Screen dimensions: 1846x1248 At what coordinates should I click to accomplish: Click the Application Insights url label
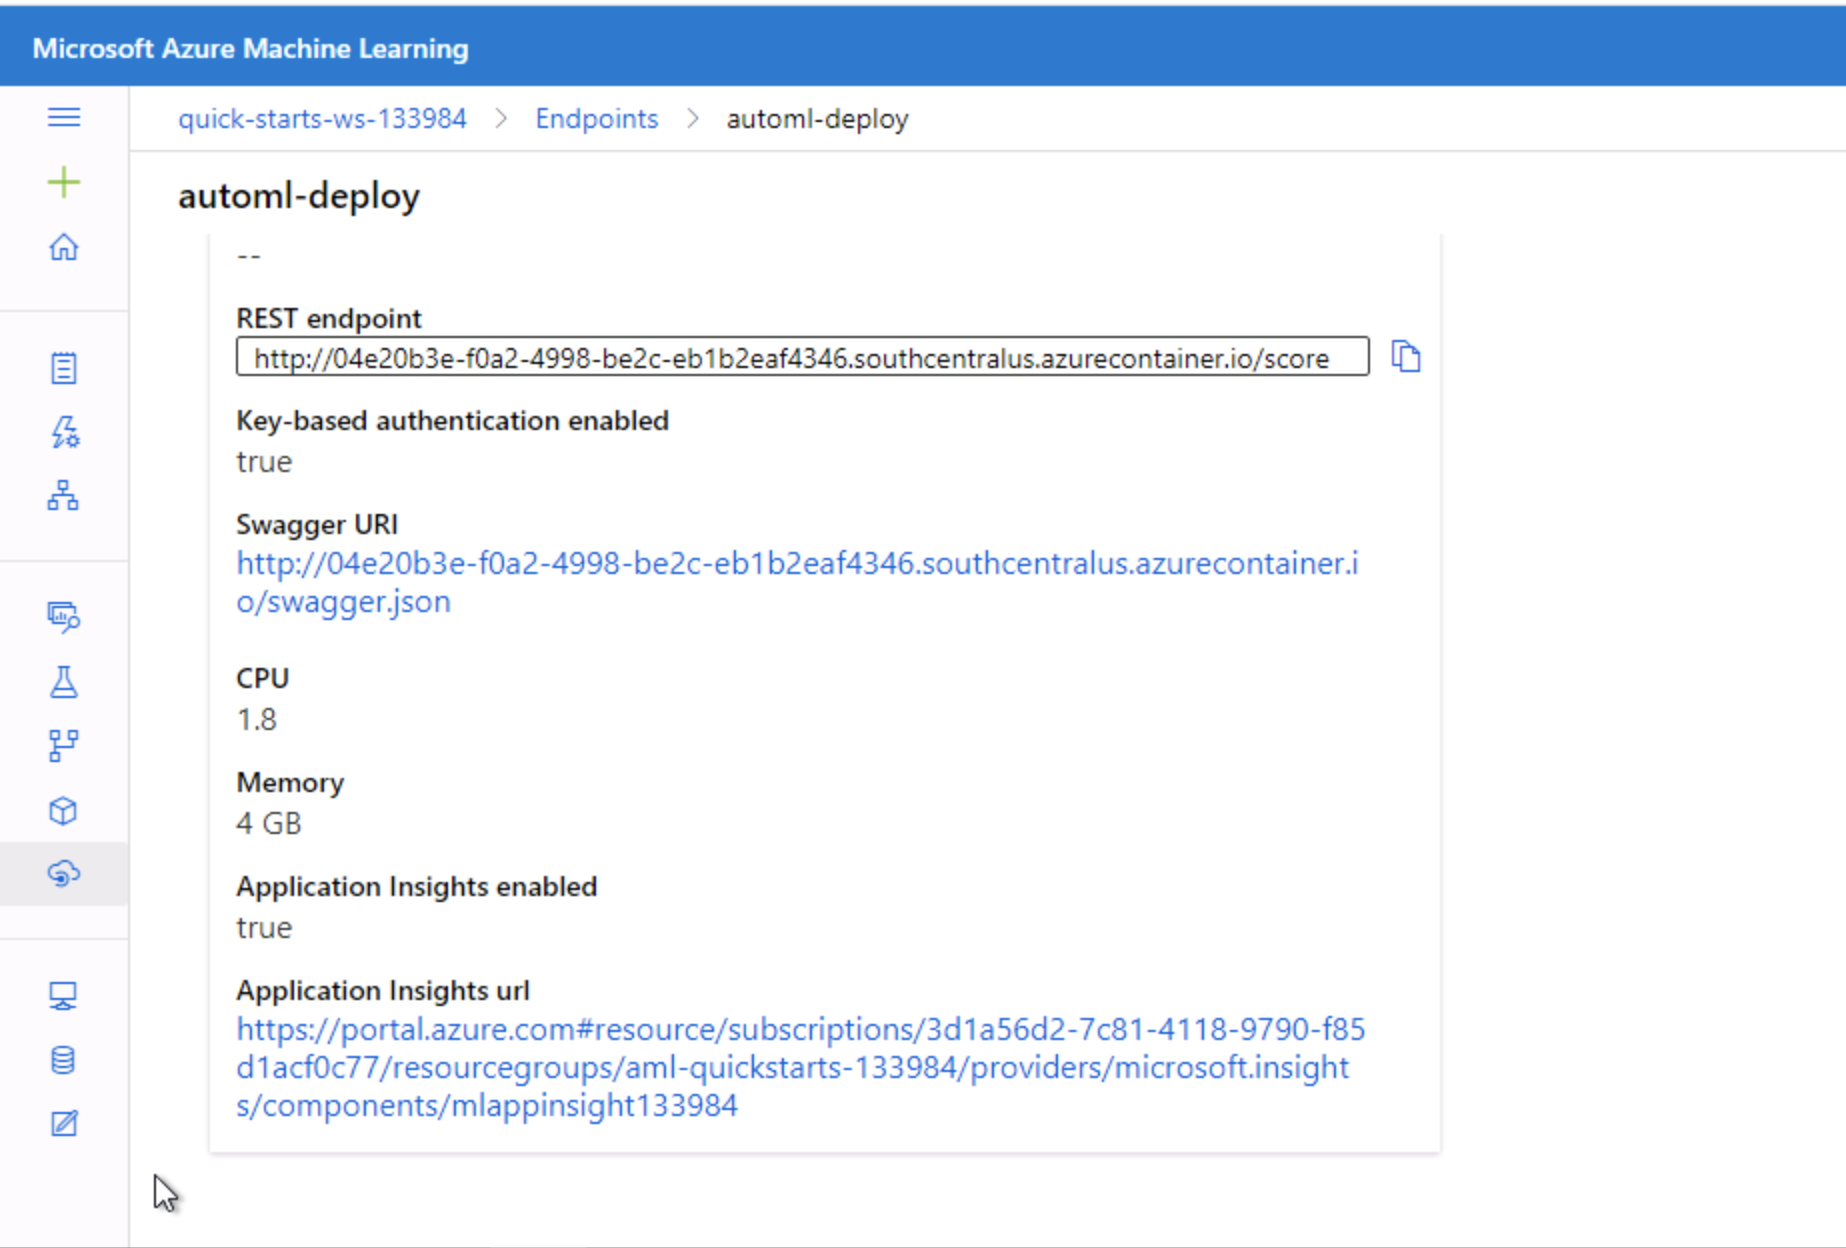click(383, 990)
